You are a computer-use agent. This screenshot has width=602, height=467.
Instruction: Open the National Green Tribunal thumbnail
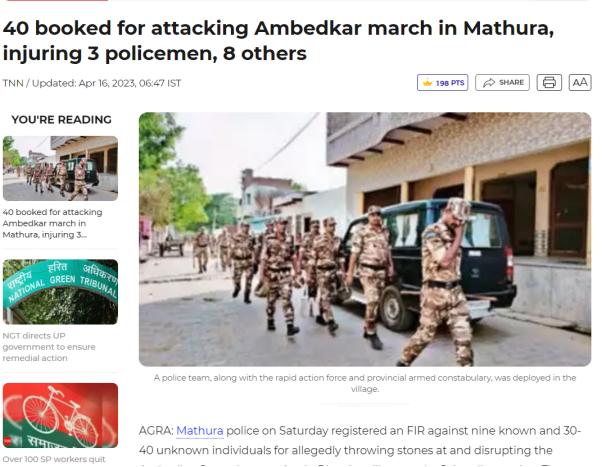click(x=60, y=292)
